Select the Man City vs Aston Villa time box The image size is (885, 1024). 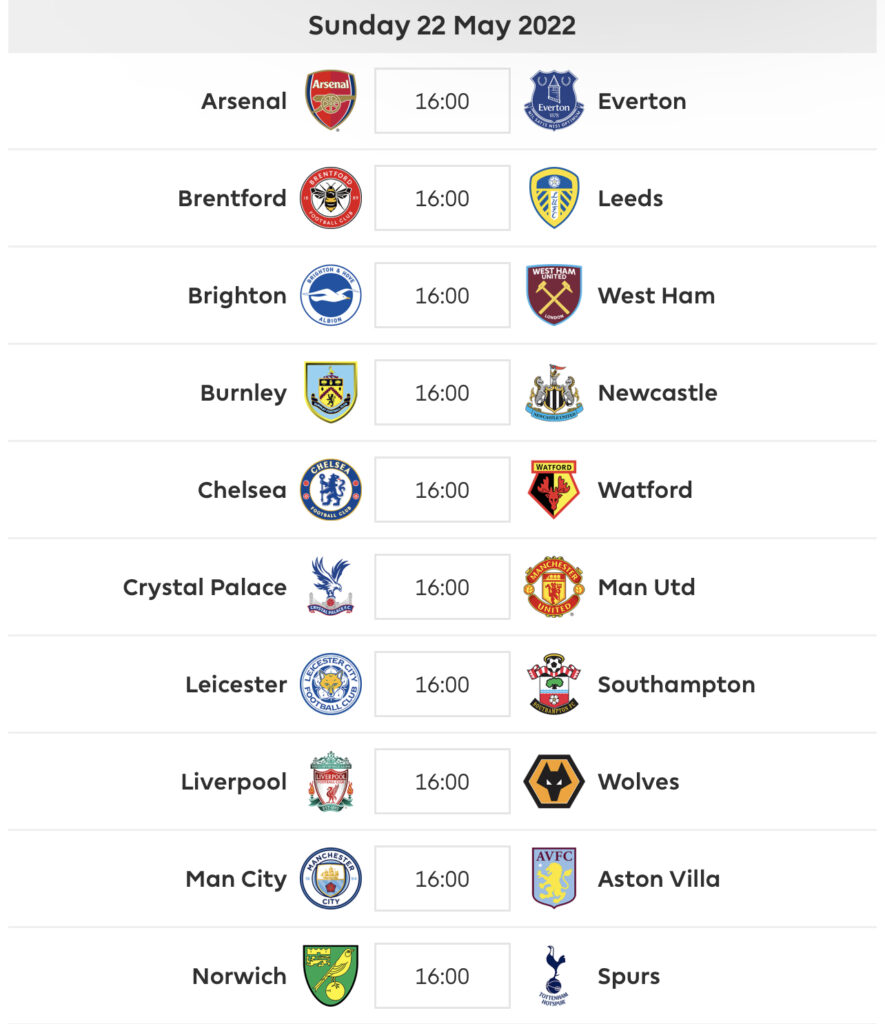tap(442, 878)
